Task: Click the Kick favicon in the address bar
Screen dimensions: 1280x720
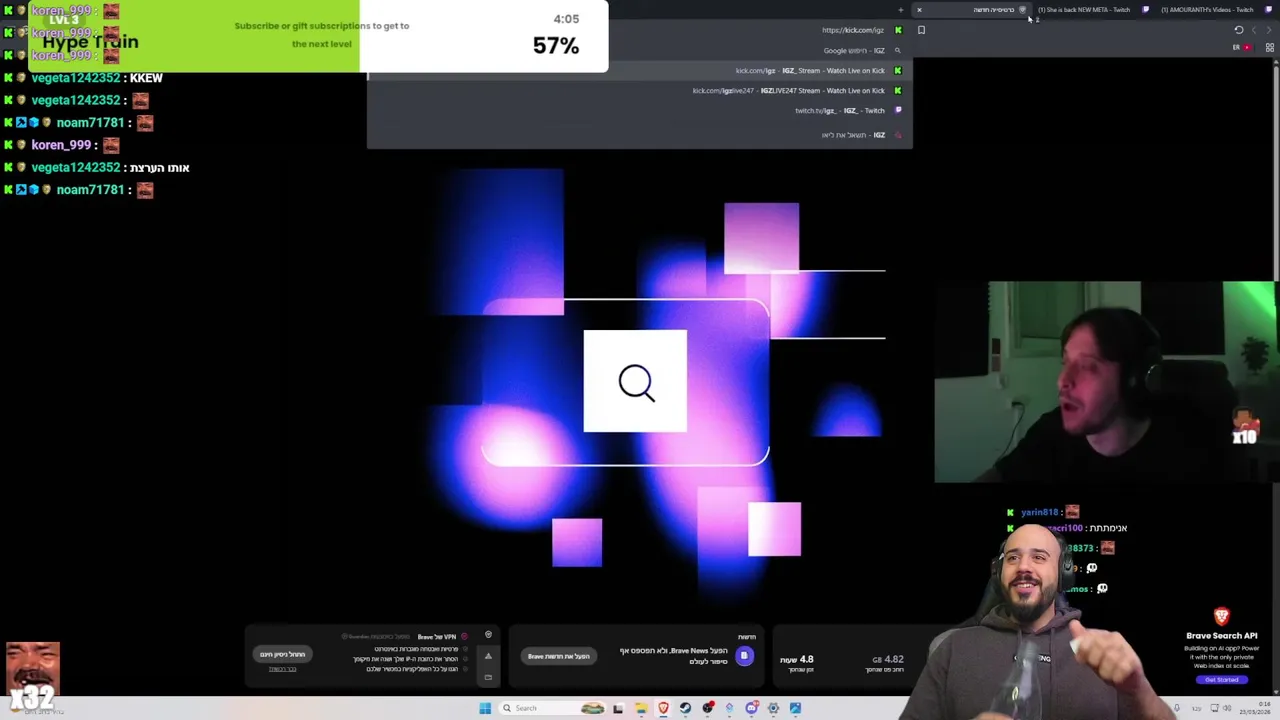Action: coord(898,30)
